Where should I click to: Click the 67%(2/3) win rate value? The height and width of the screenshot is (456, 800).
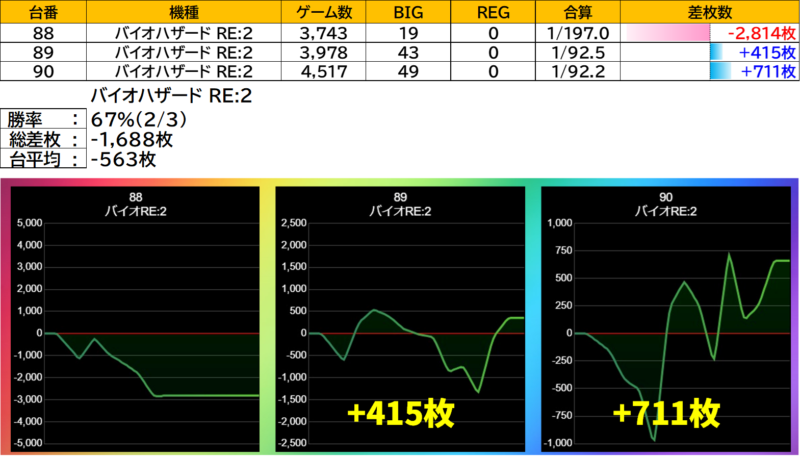[139, 120]
